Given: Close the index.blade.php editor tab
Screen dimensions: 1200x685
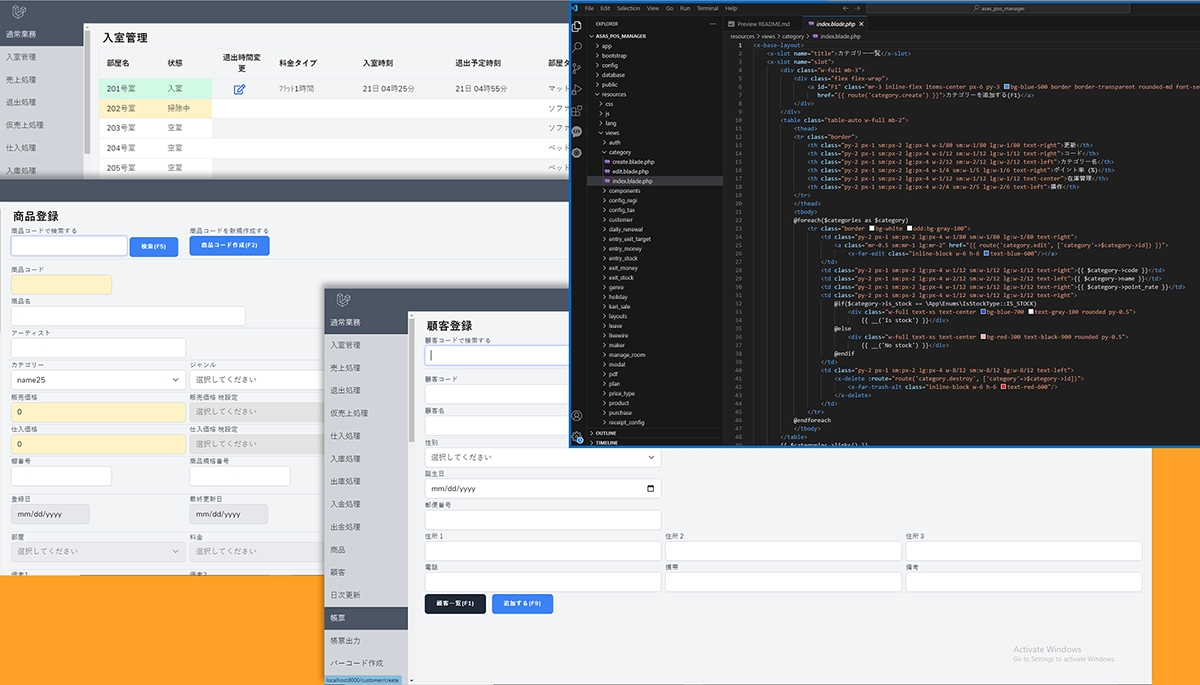Looking at the screenshot, I should pos(863,23).
